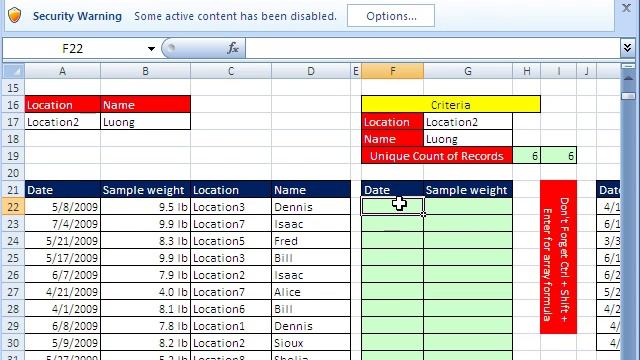The width and height of the screenshot is (640, 360).
Task: Click in the formula bar input
Action: [433, 49]
